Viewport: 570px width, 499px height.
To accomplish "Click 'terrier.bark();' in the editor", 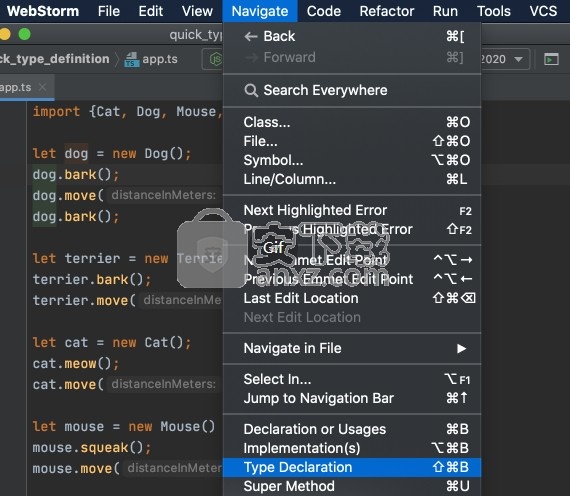I will coord(92,280).
